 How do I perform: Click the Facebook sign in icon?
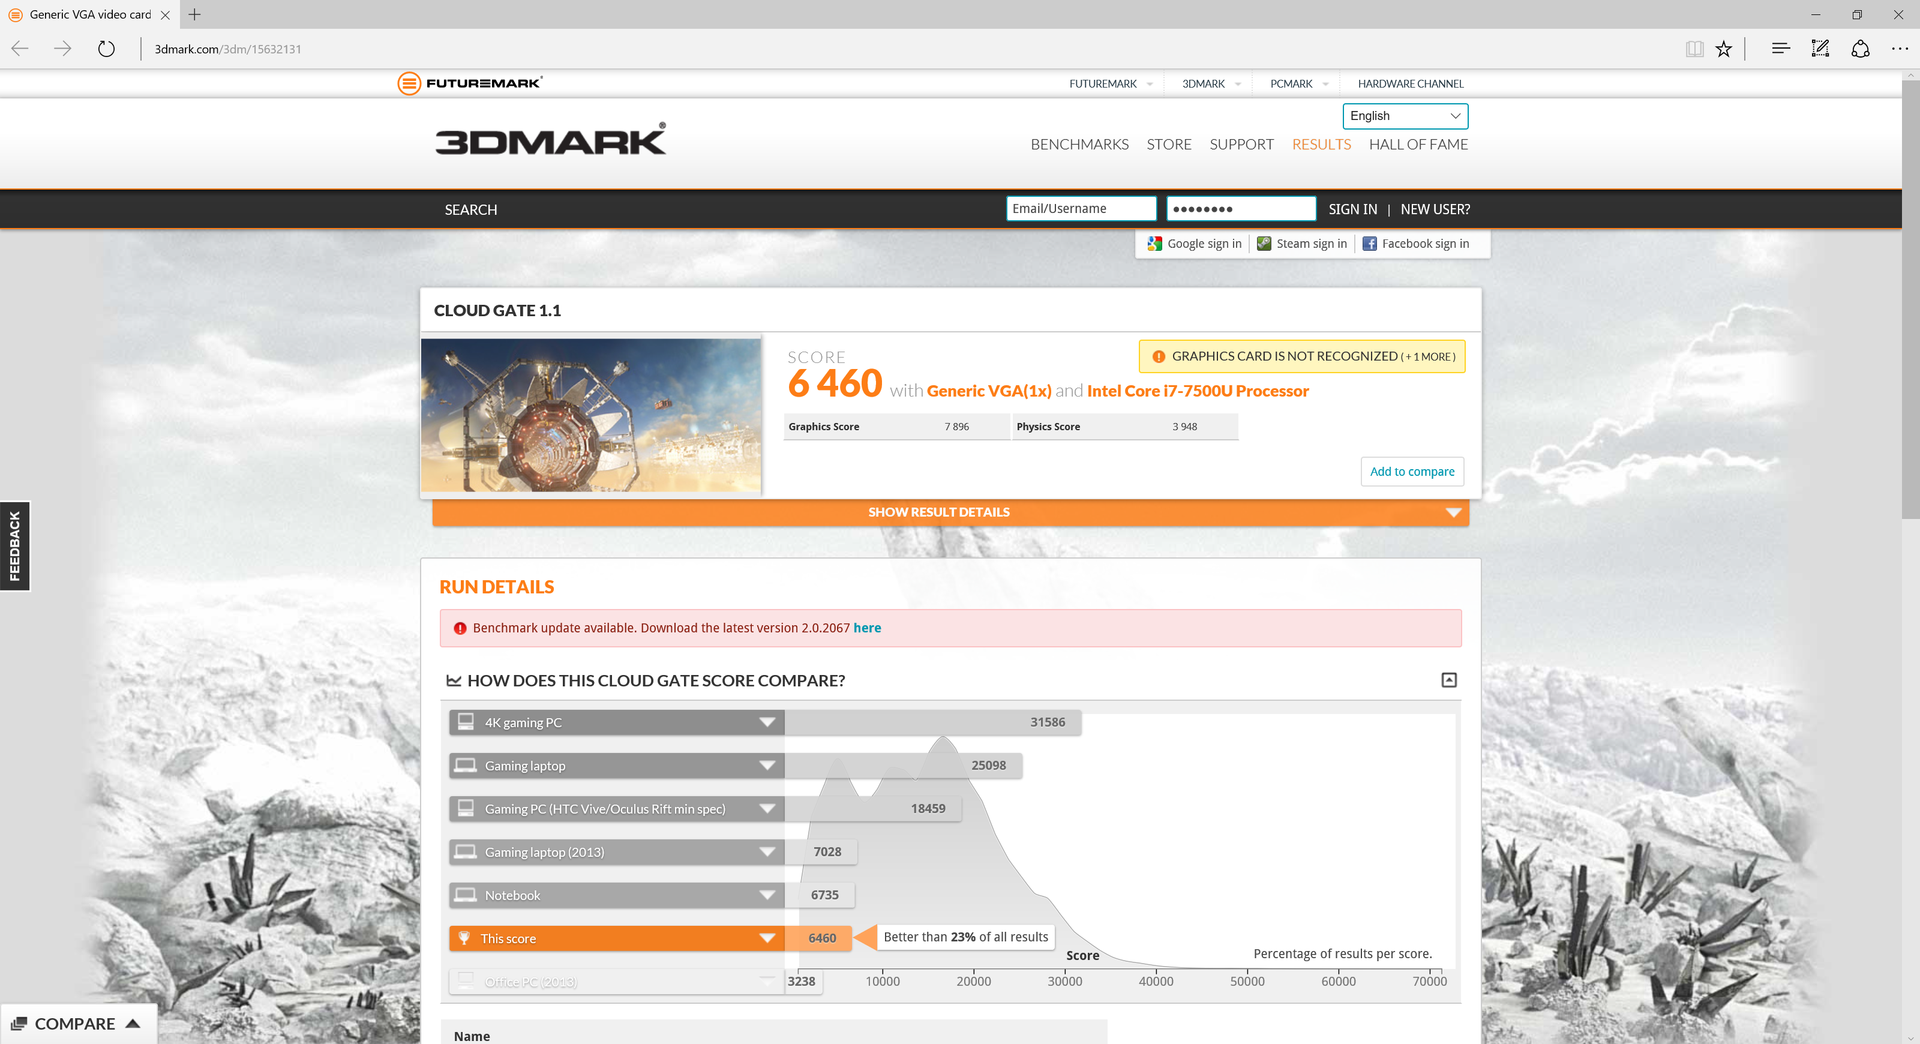1370,244
